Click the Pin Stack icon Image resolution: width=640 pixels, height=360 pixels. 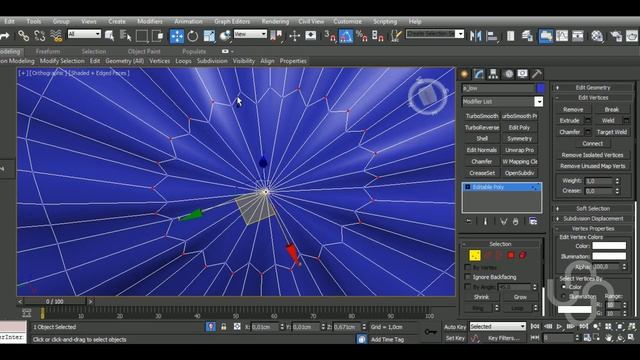[469, 221]
